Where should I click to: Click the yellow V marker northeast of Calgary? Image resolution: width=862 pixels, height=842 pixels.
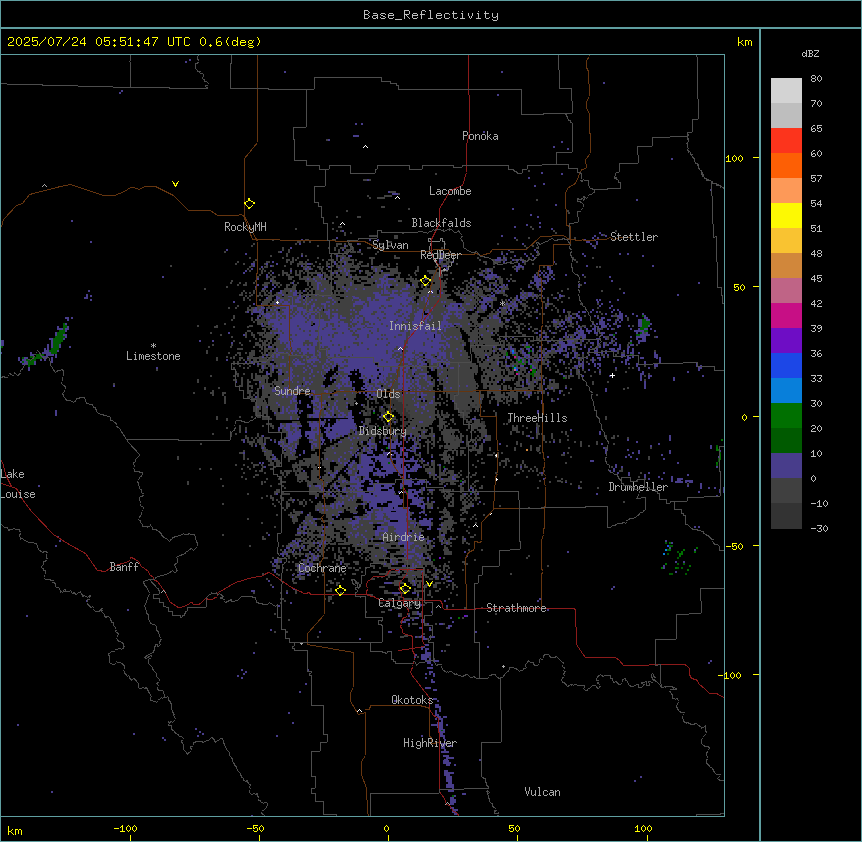(x=429, y=584)
